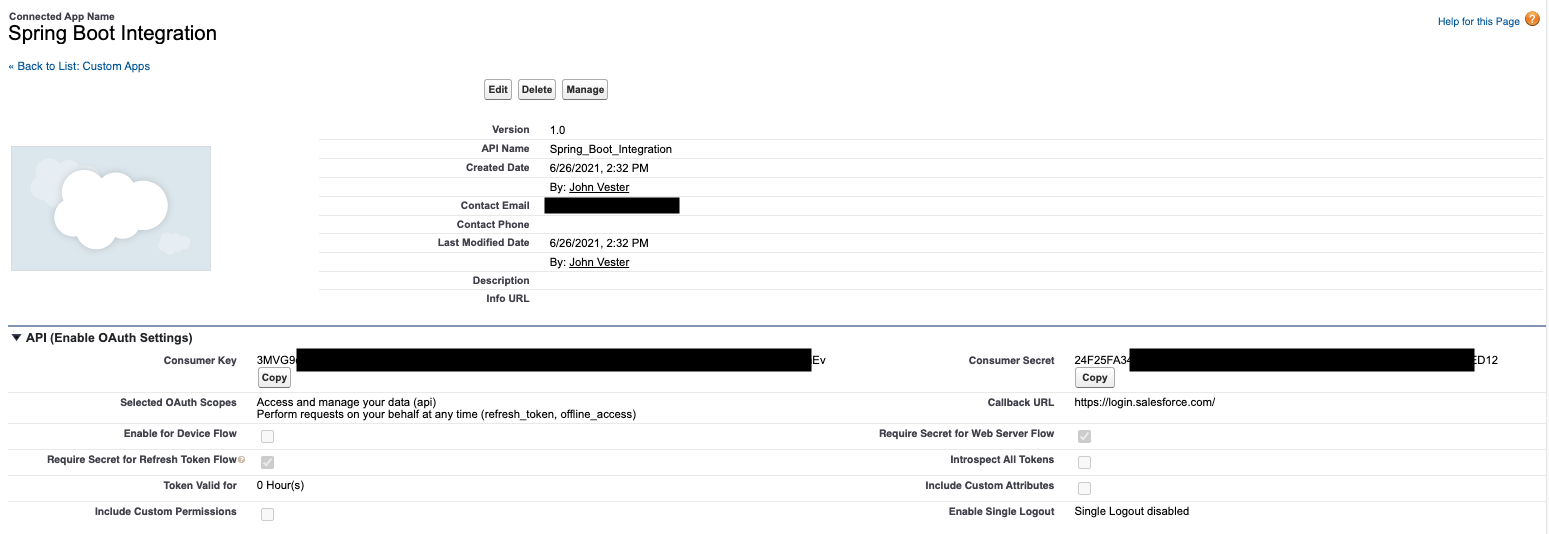Check the Introspect All Tokens box

[x=1084, y=462]
